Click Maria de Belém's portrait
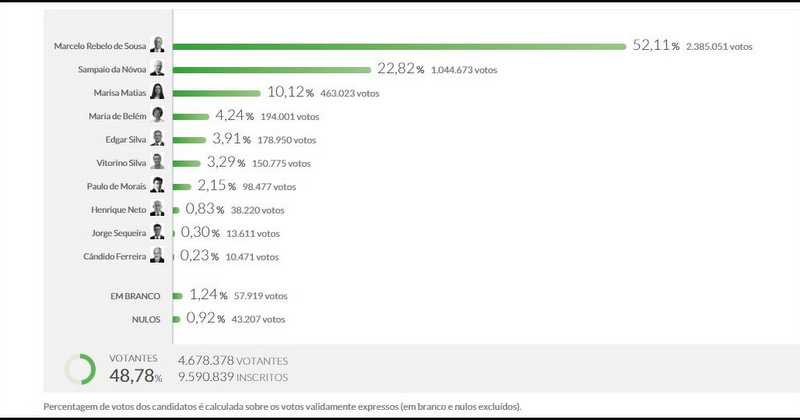 (157, 116)
